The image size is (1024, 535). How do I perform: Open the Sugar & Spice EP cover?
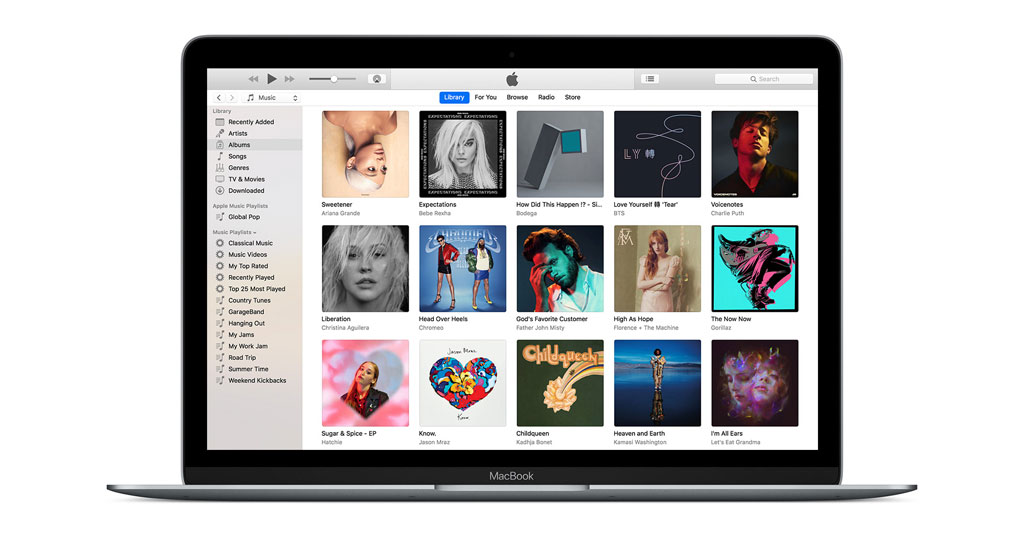[365, 383]
